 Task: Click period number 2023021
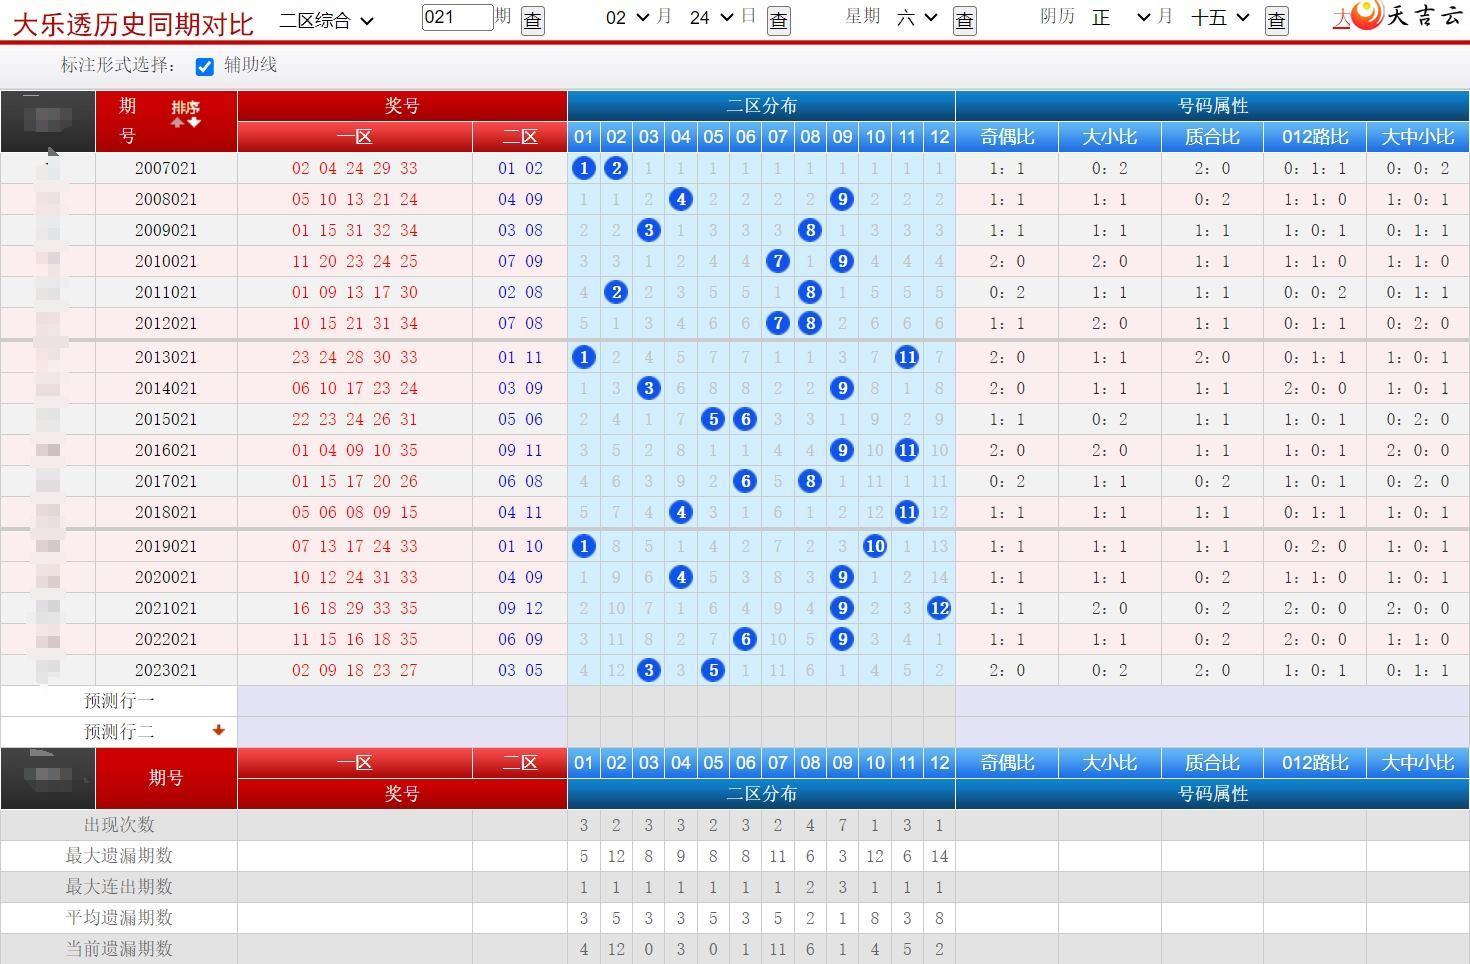pyautogui.click(x=166, y=670)
